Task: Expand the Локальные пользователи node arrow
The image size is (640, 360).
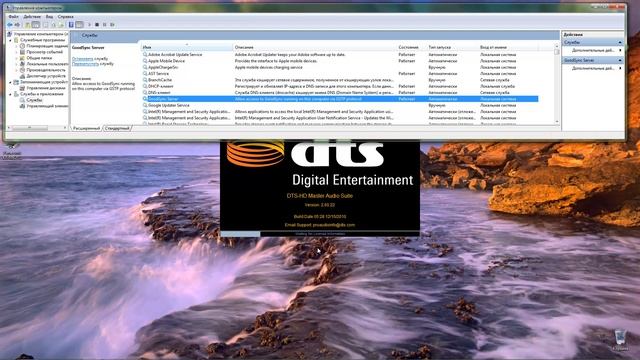Action: point(17,64)
